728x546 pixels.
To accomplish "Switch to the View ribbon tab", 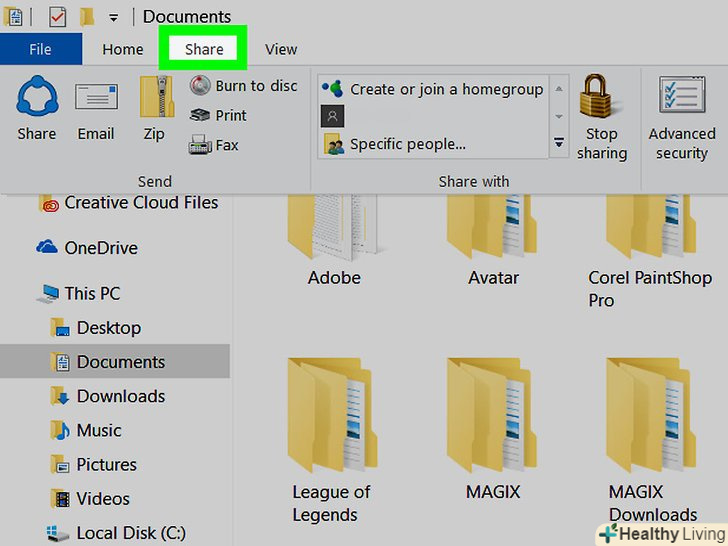I will click(x=281, y=49).
